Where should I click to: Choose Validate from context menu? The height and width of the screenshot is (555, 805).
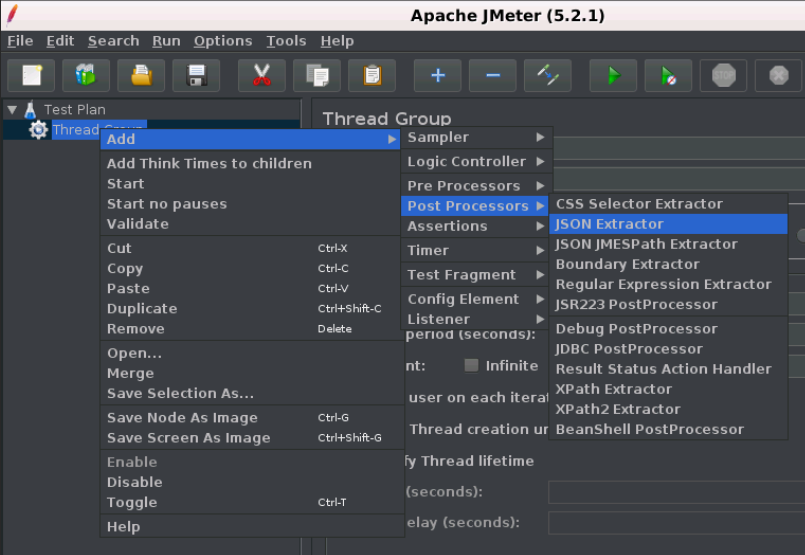coord(252,224)
